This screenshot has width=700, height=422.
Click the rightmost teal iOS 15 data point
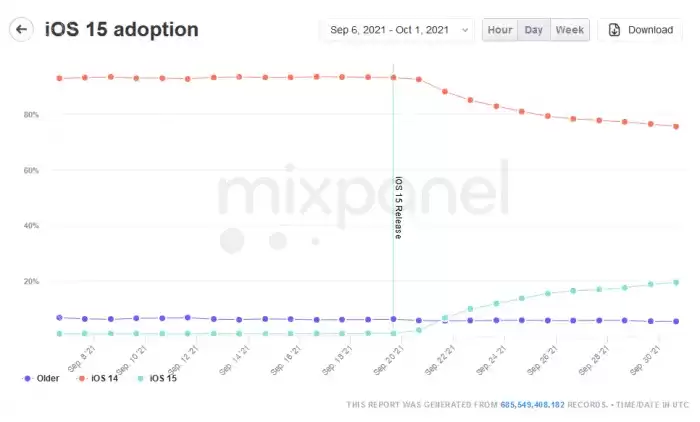coord(676,282)
